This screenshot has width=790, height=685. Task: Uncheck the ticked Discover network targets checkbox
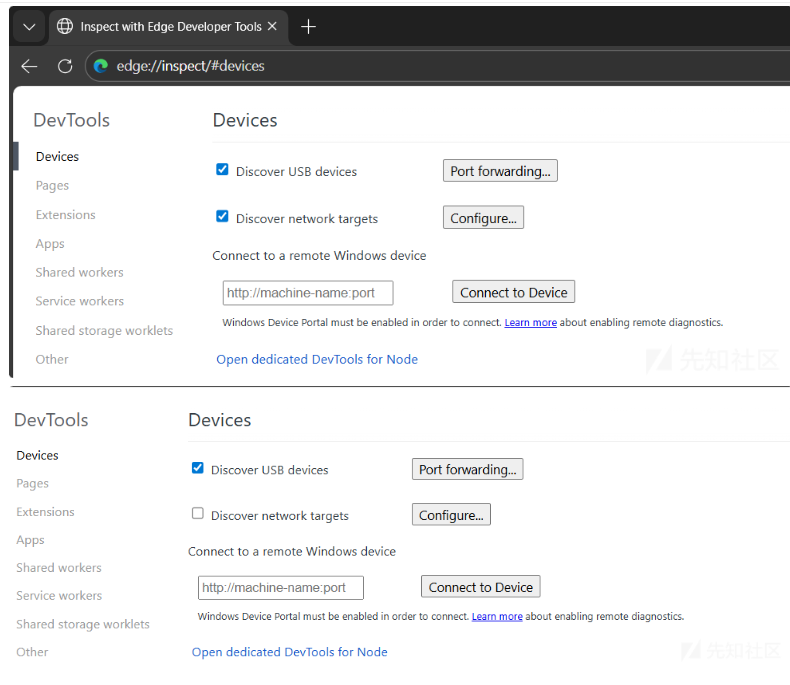coord(222,216)
